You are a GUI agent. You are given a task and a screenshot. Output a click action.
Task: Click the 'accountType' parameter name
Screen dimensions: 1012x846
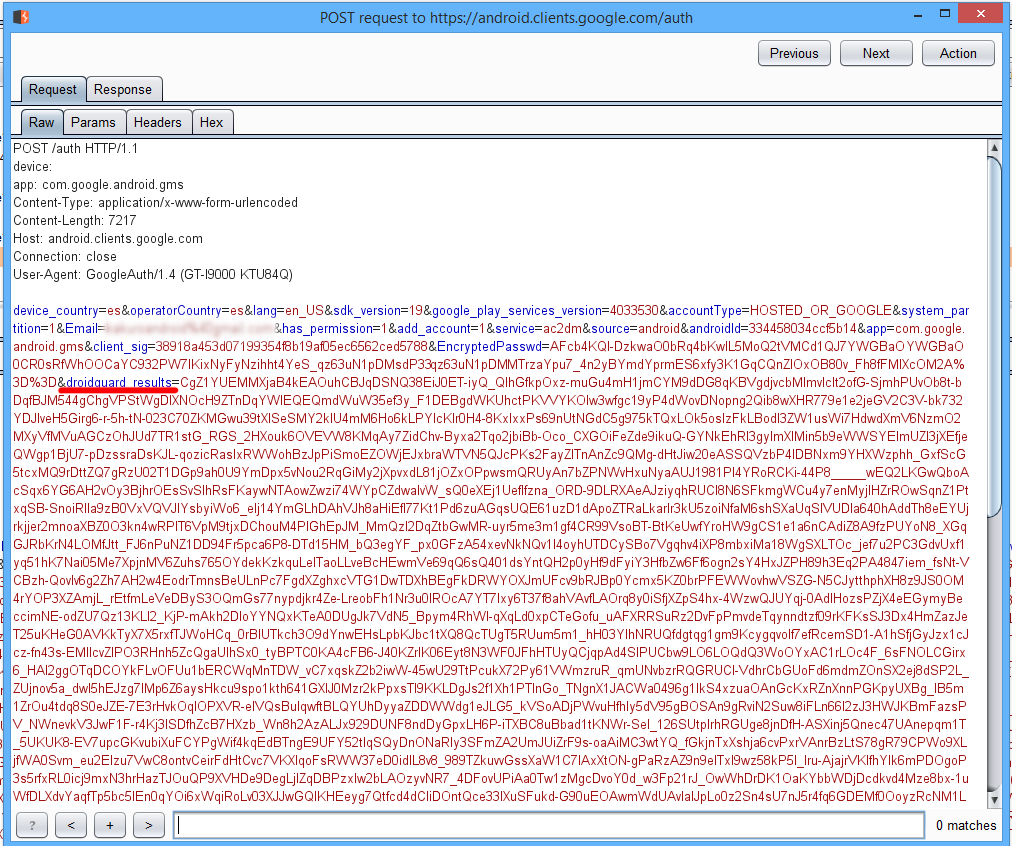(705, 311)
